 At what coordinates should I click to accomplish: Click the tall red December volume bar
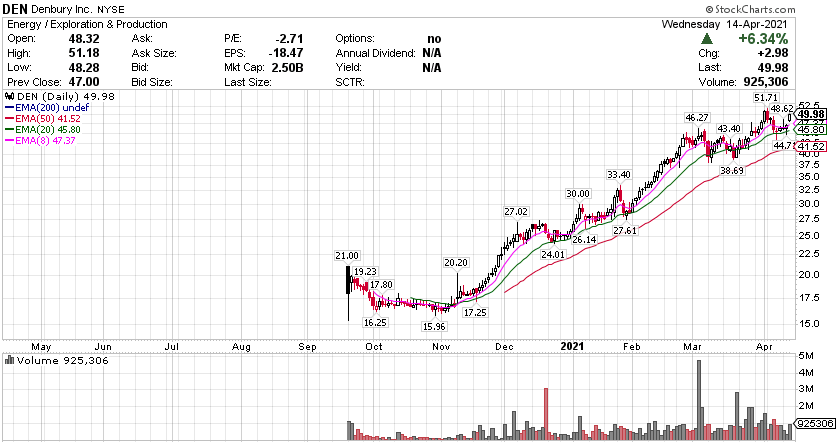click(x=546, y=414)
